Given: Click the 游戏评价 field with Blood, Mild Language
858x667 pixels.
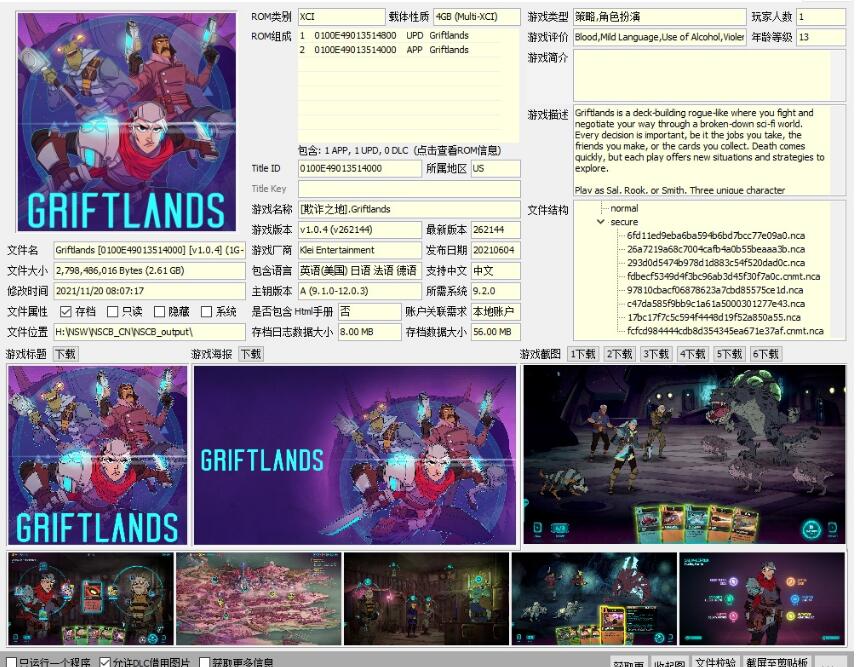Looking at the screenshot, I should click(660, 37).
